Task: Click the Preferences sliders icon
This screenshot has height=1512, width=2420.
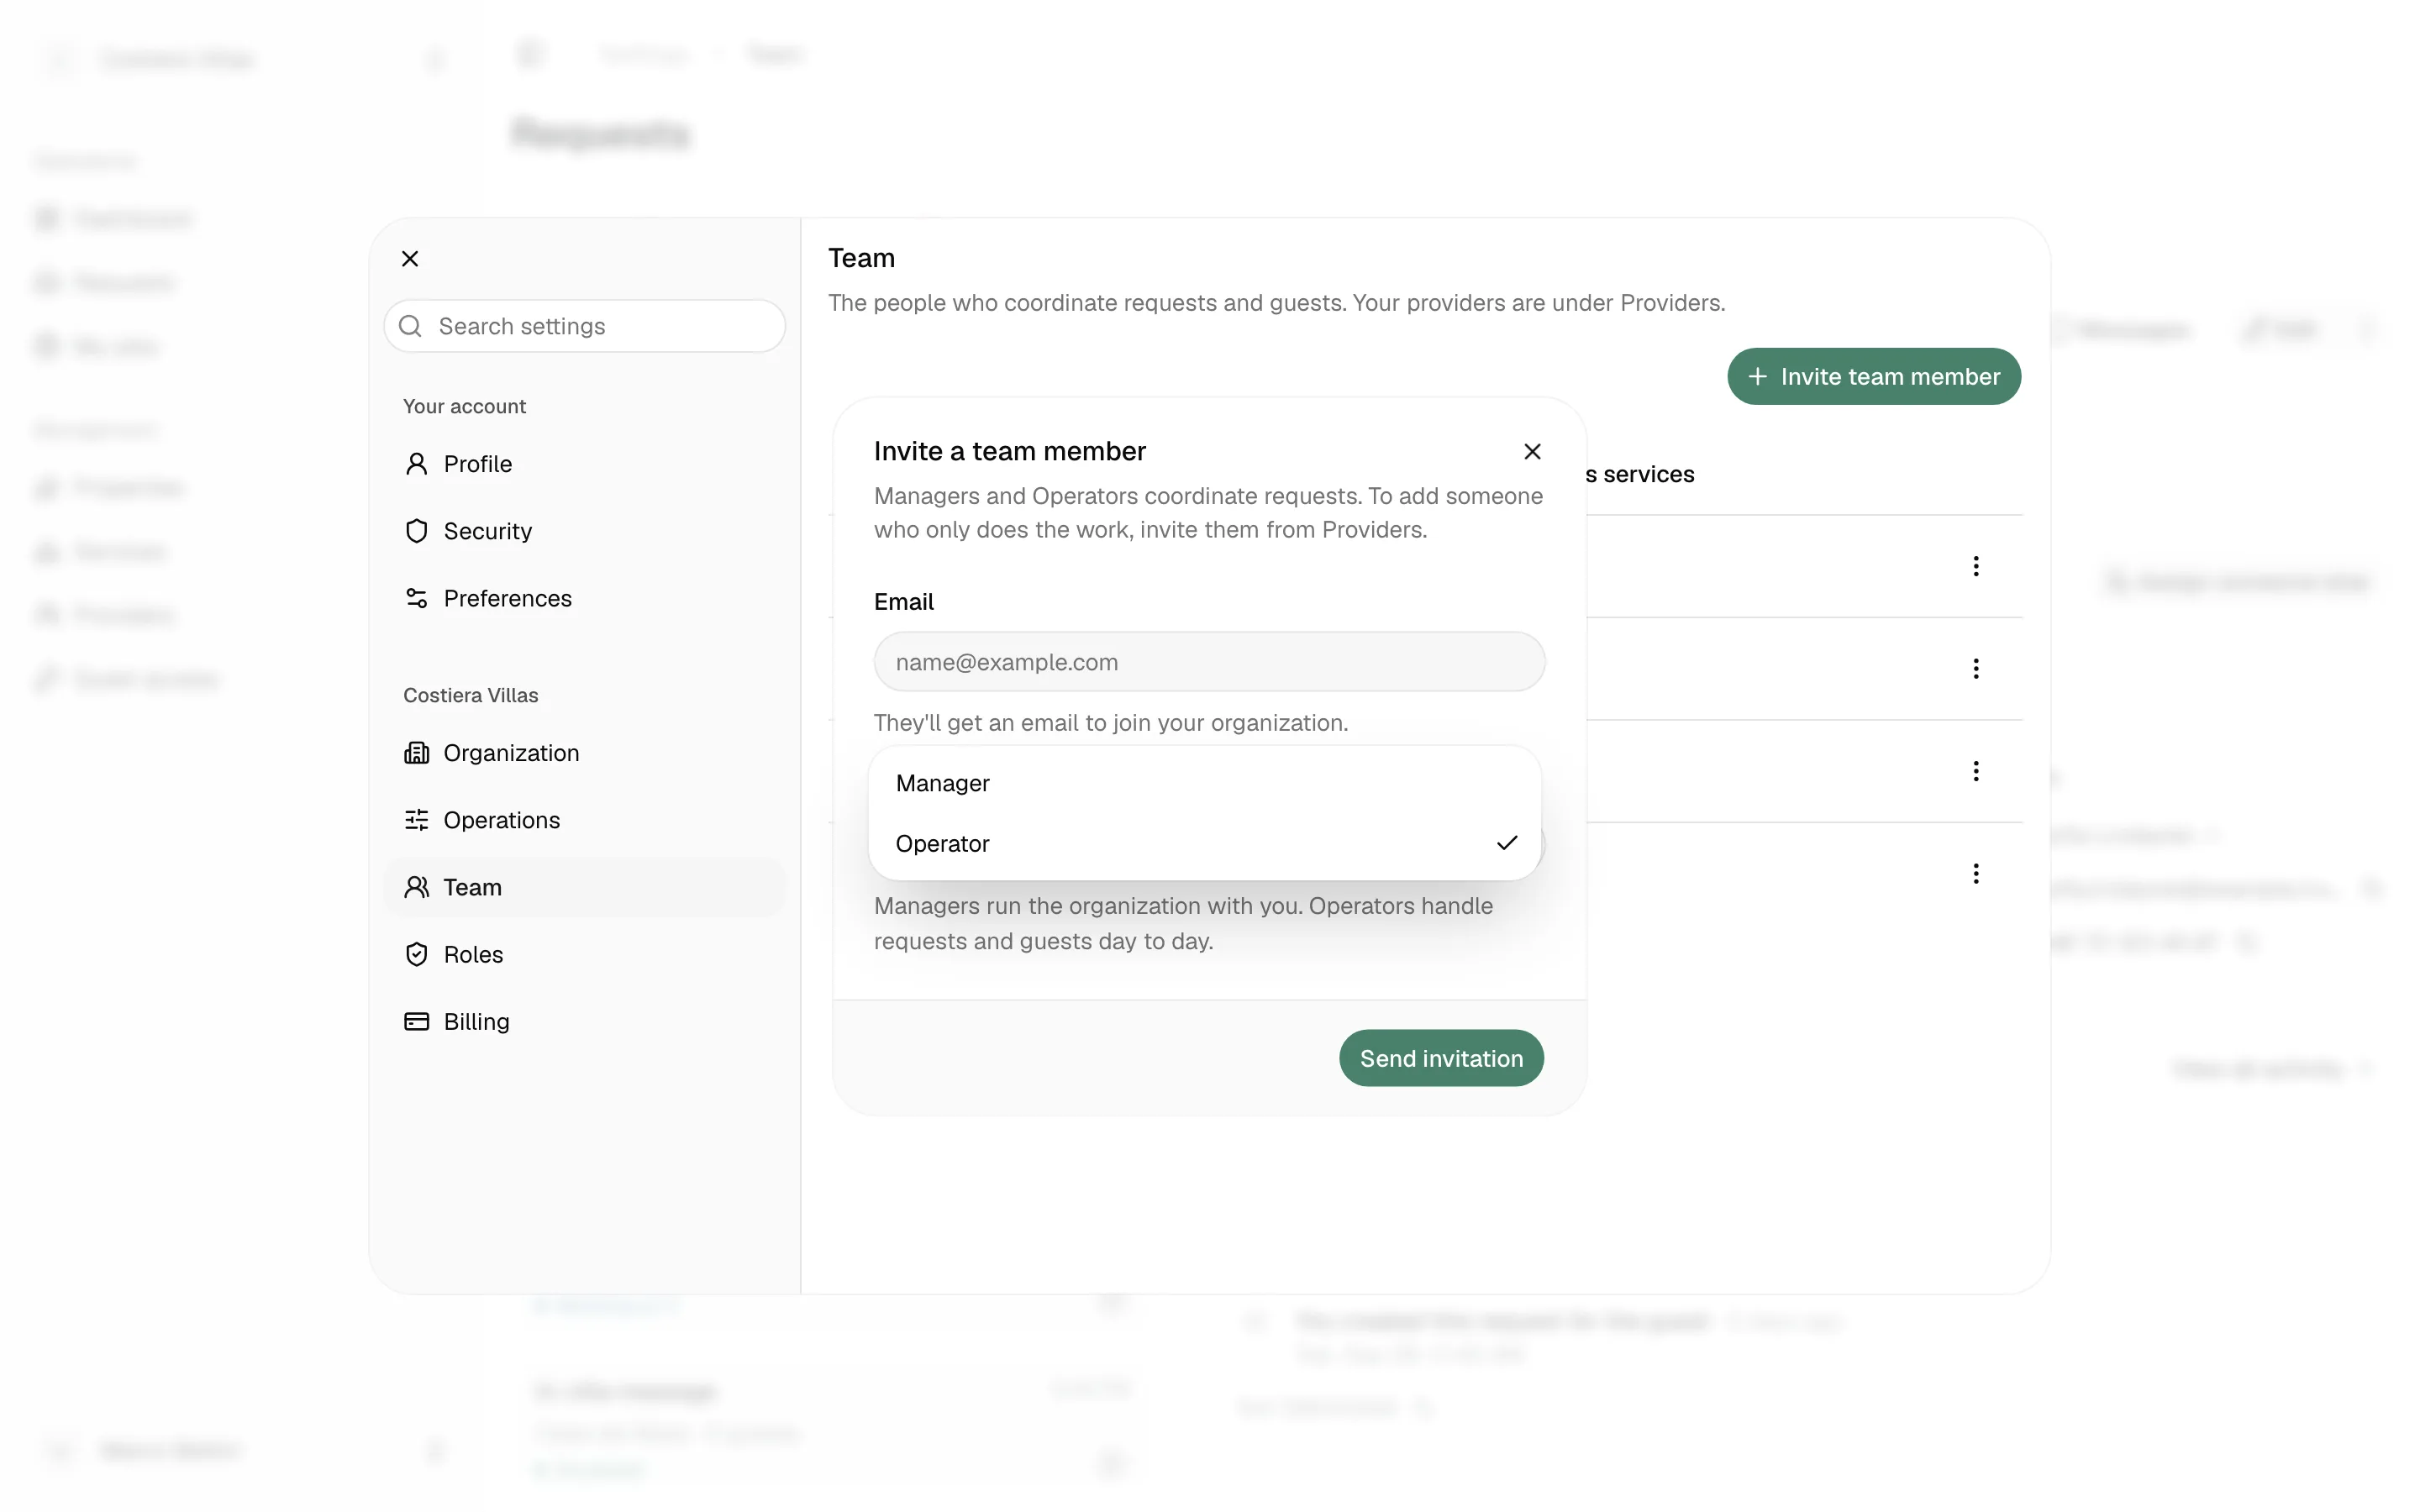Action: [416, 598]
